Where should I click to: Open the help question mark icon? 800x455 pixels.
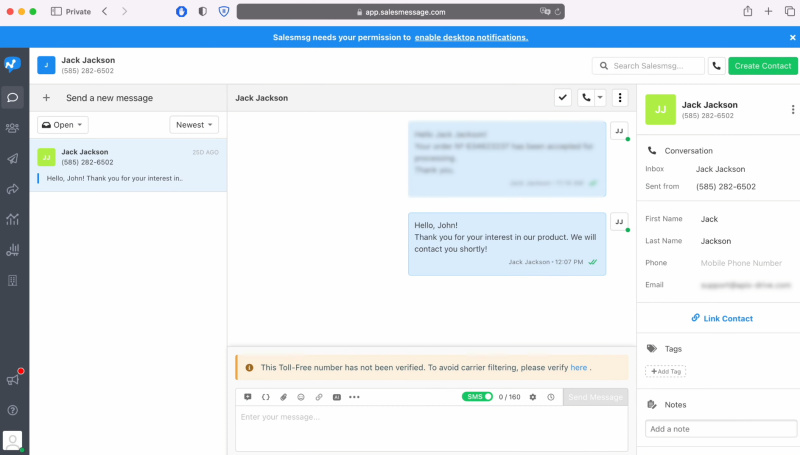tap(13, 410)
